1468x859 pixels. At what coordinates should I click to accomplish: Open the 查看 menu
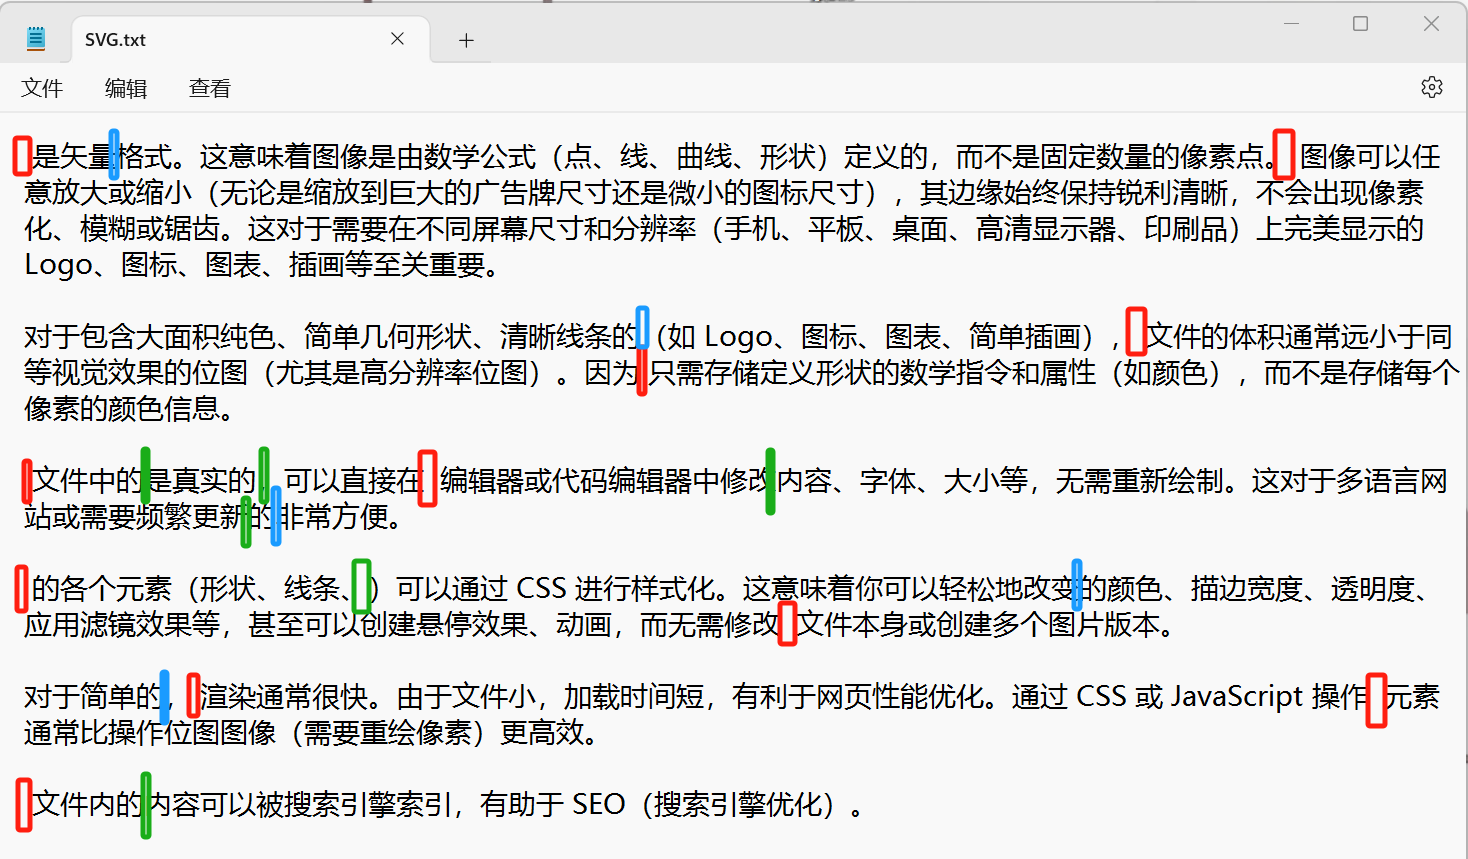208,88
